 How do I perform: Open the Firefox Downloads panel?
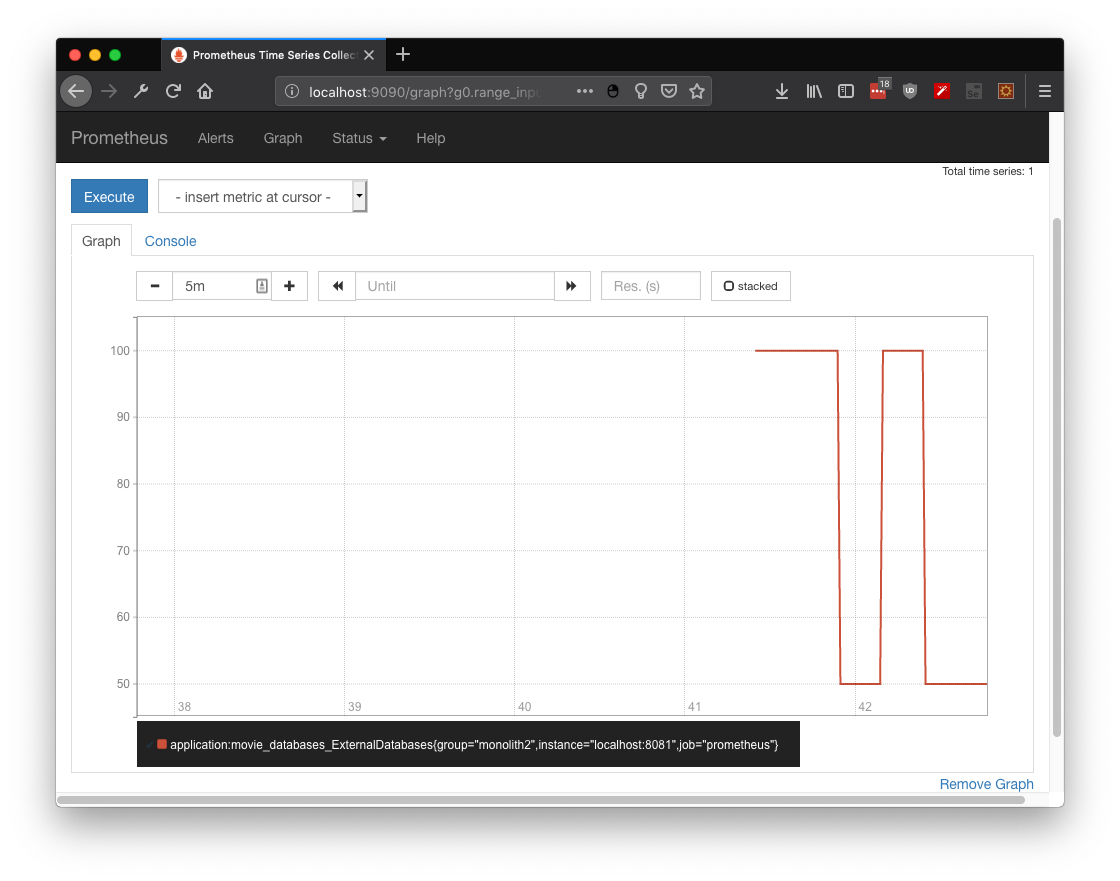point(781,91)
